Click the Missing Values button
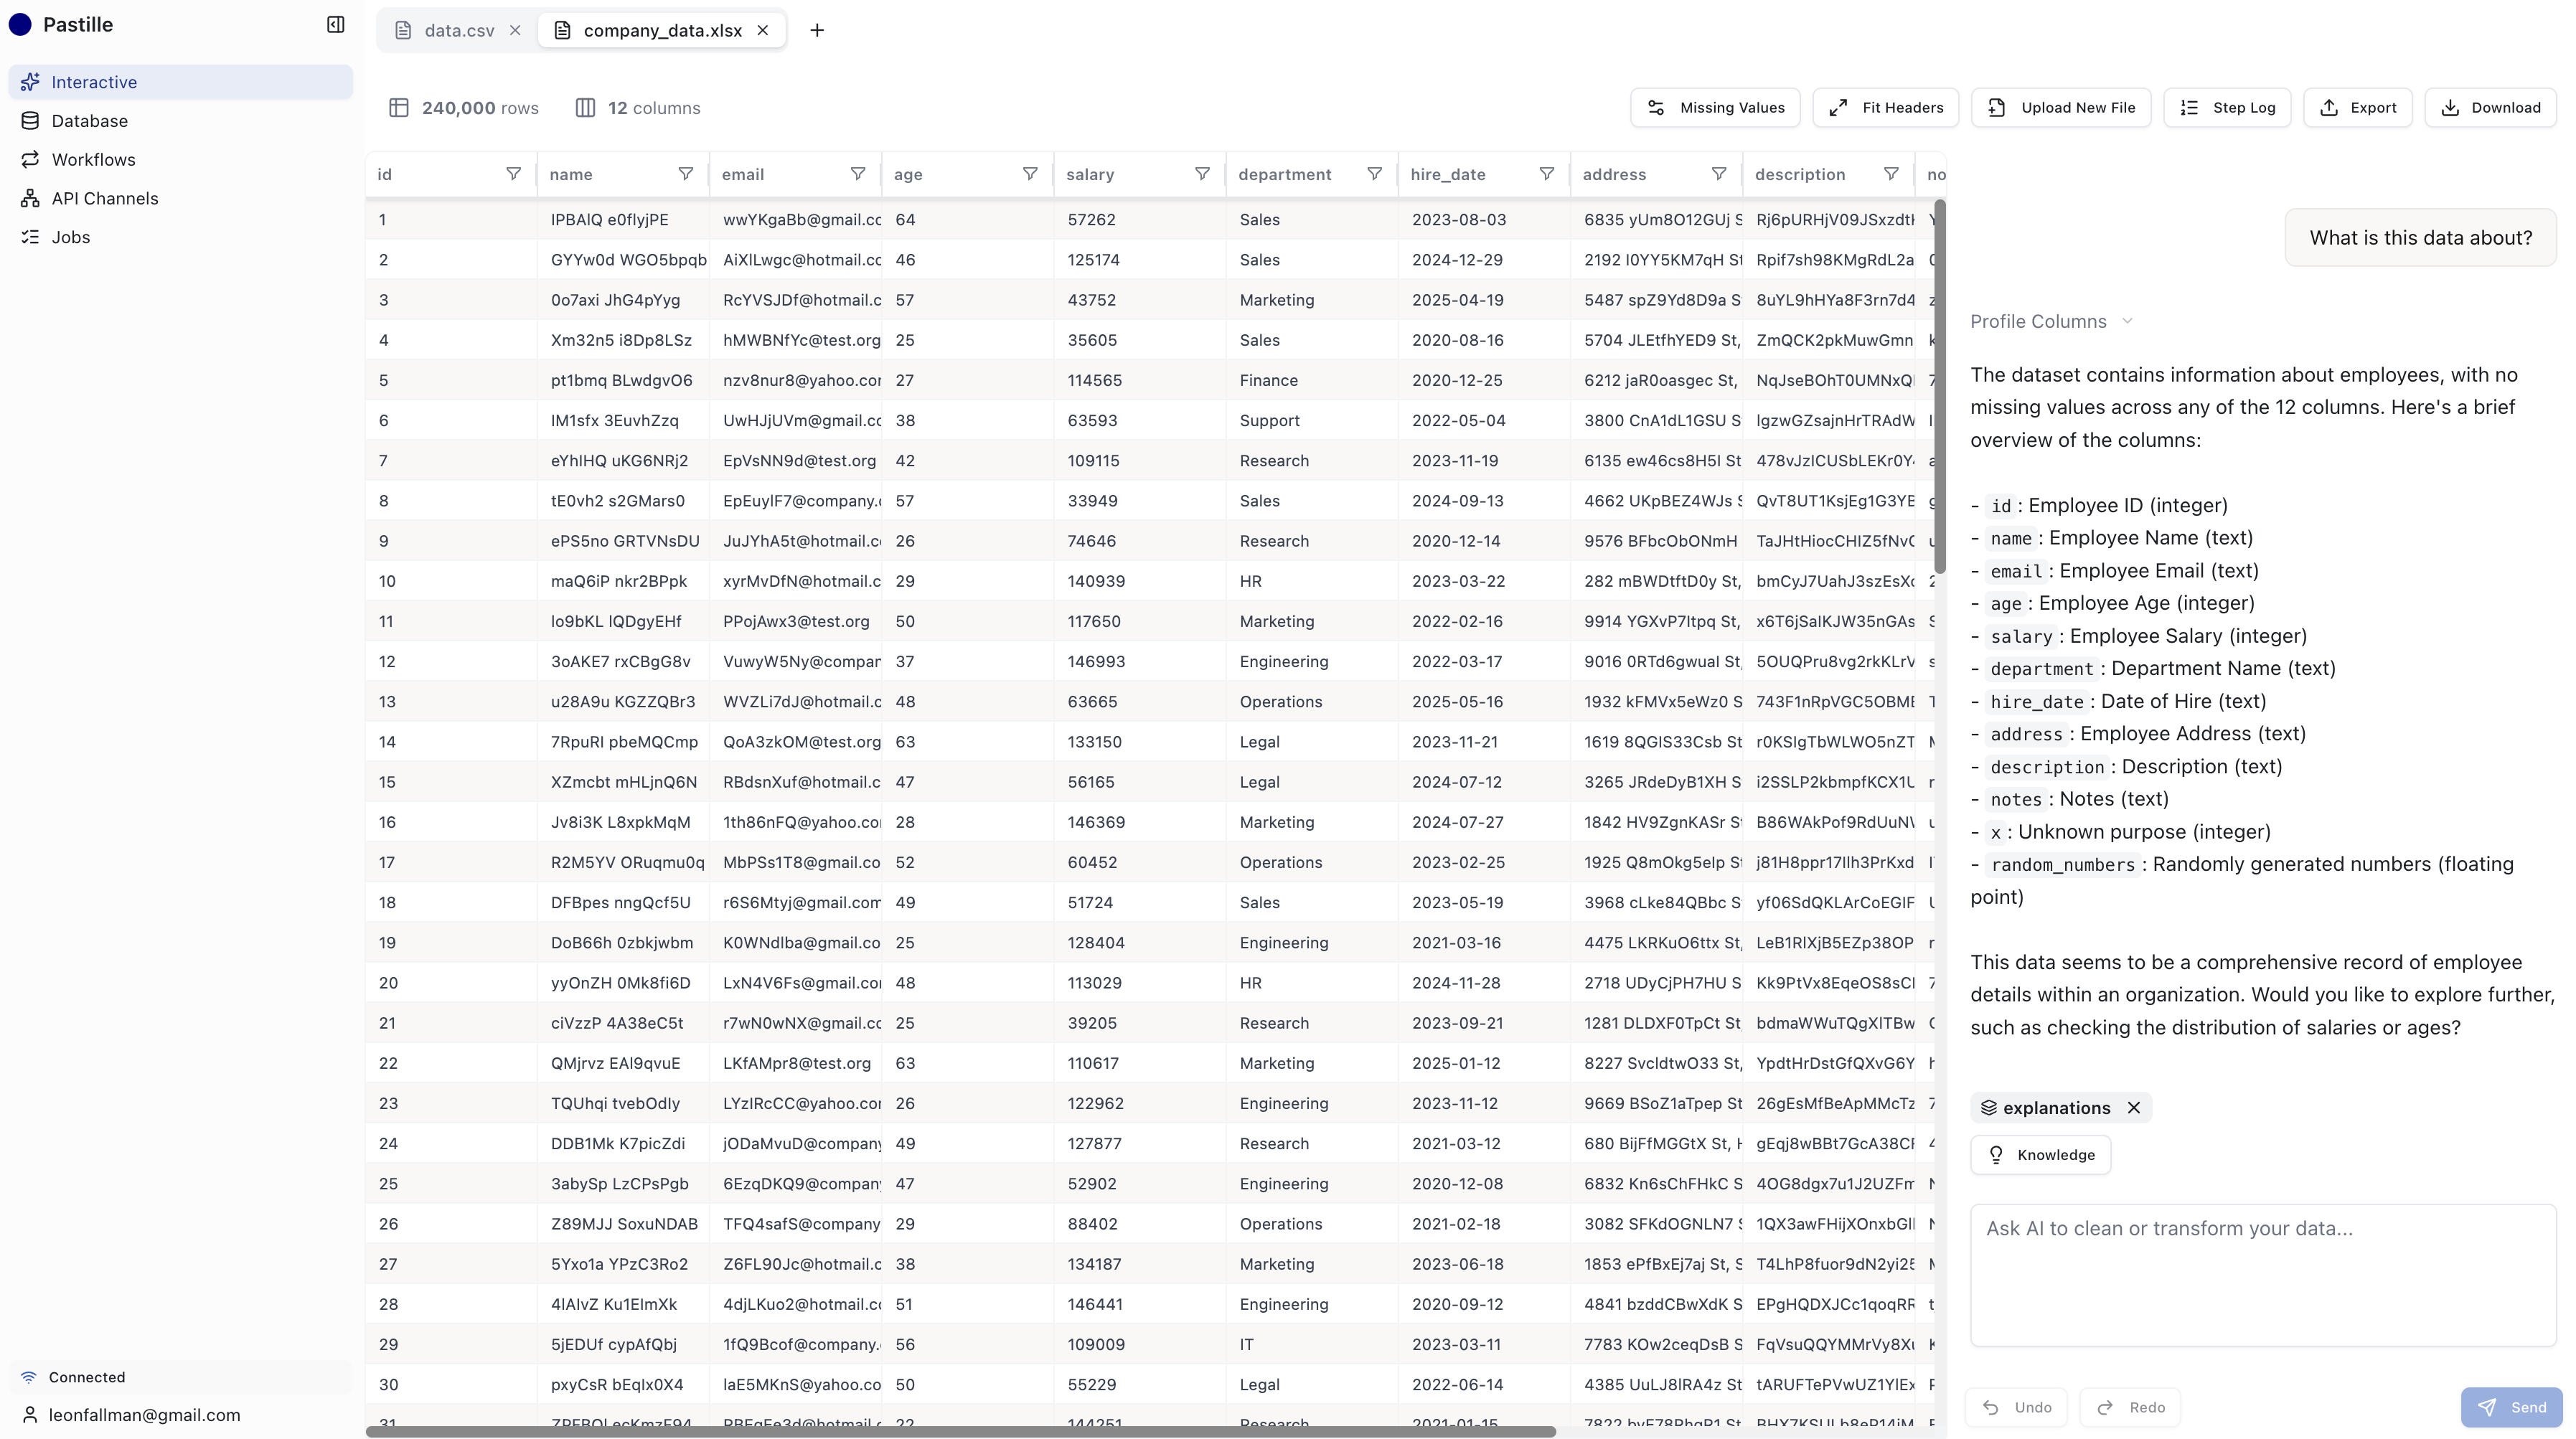This screenshot has width=2576, height=1439. pos(1715,108)
